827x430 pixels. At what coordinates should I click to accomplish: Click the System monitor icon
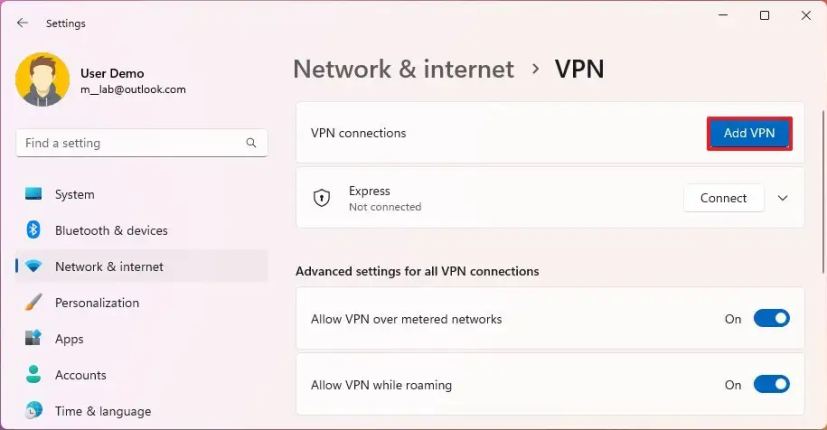(34, 194)
